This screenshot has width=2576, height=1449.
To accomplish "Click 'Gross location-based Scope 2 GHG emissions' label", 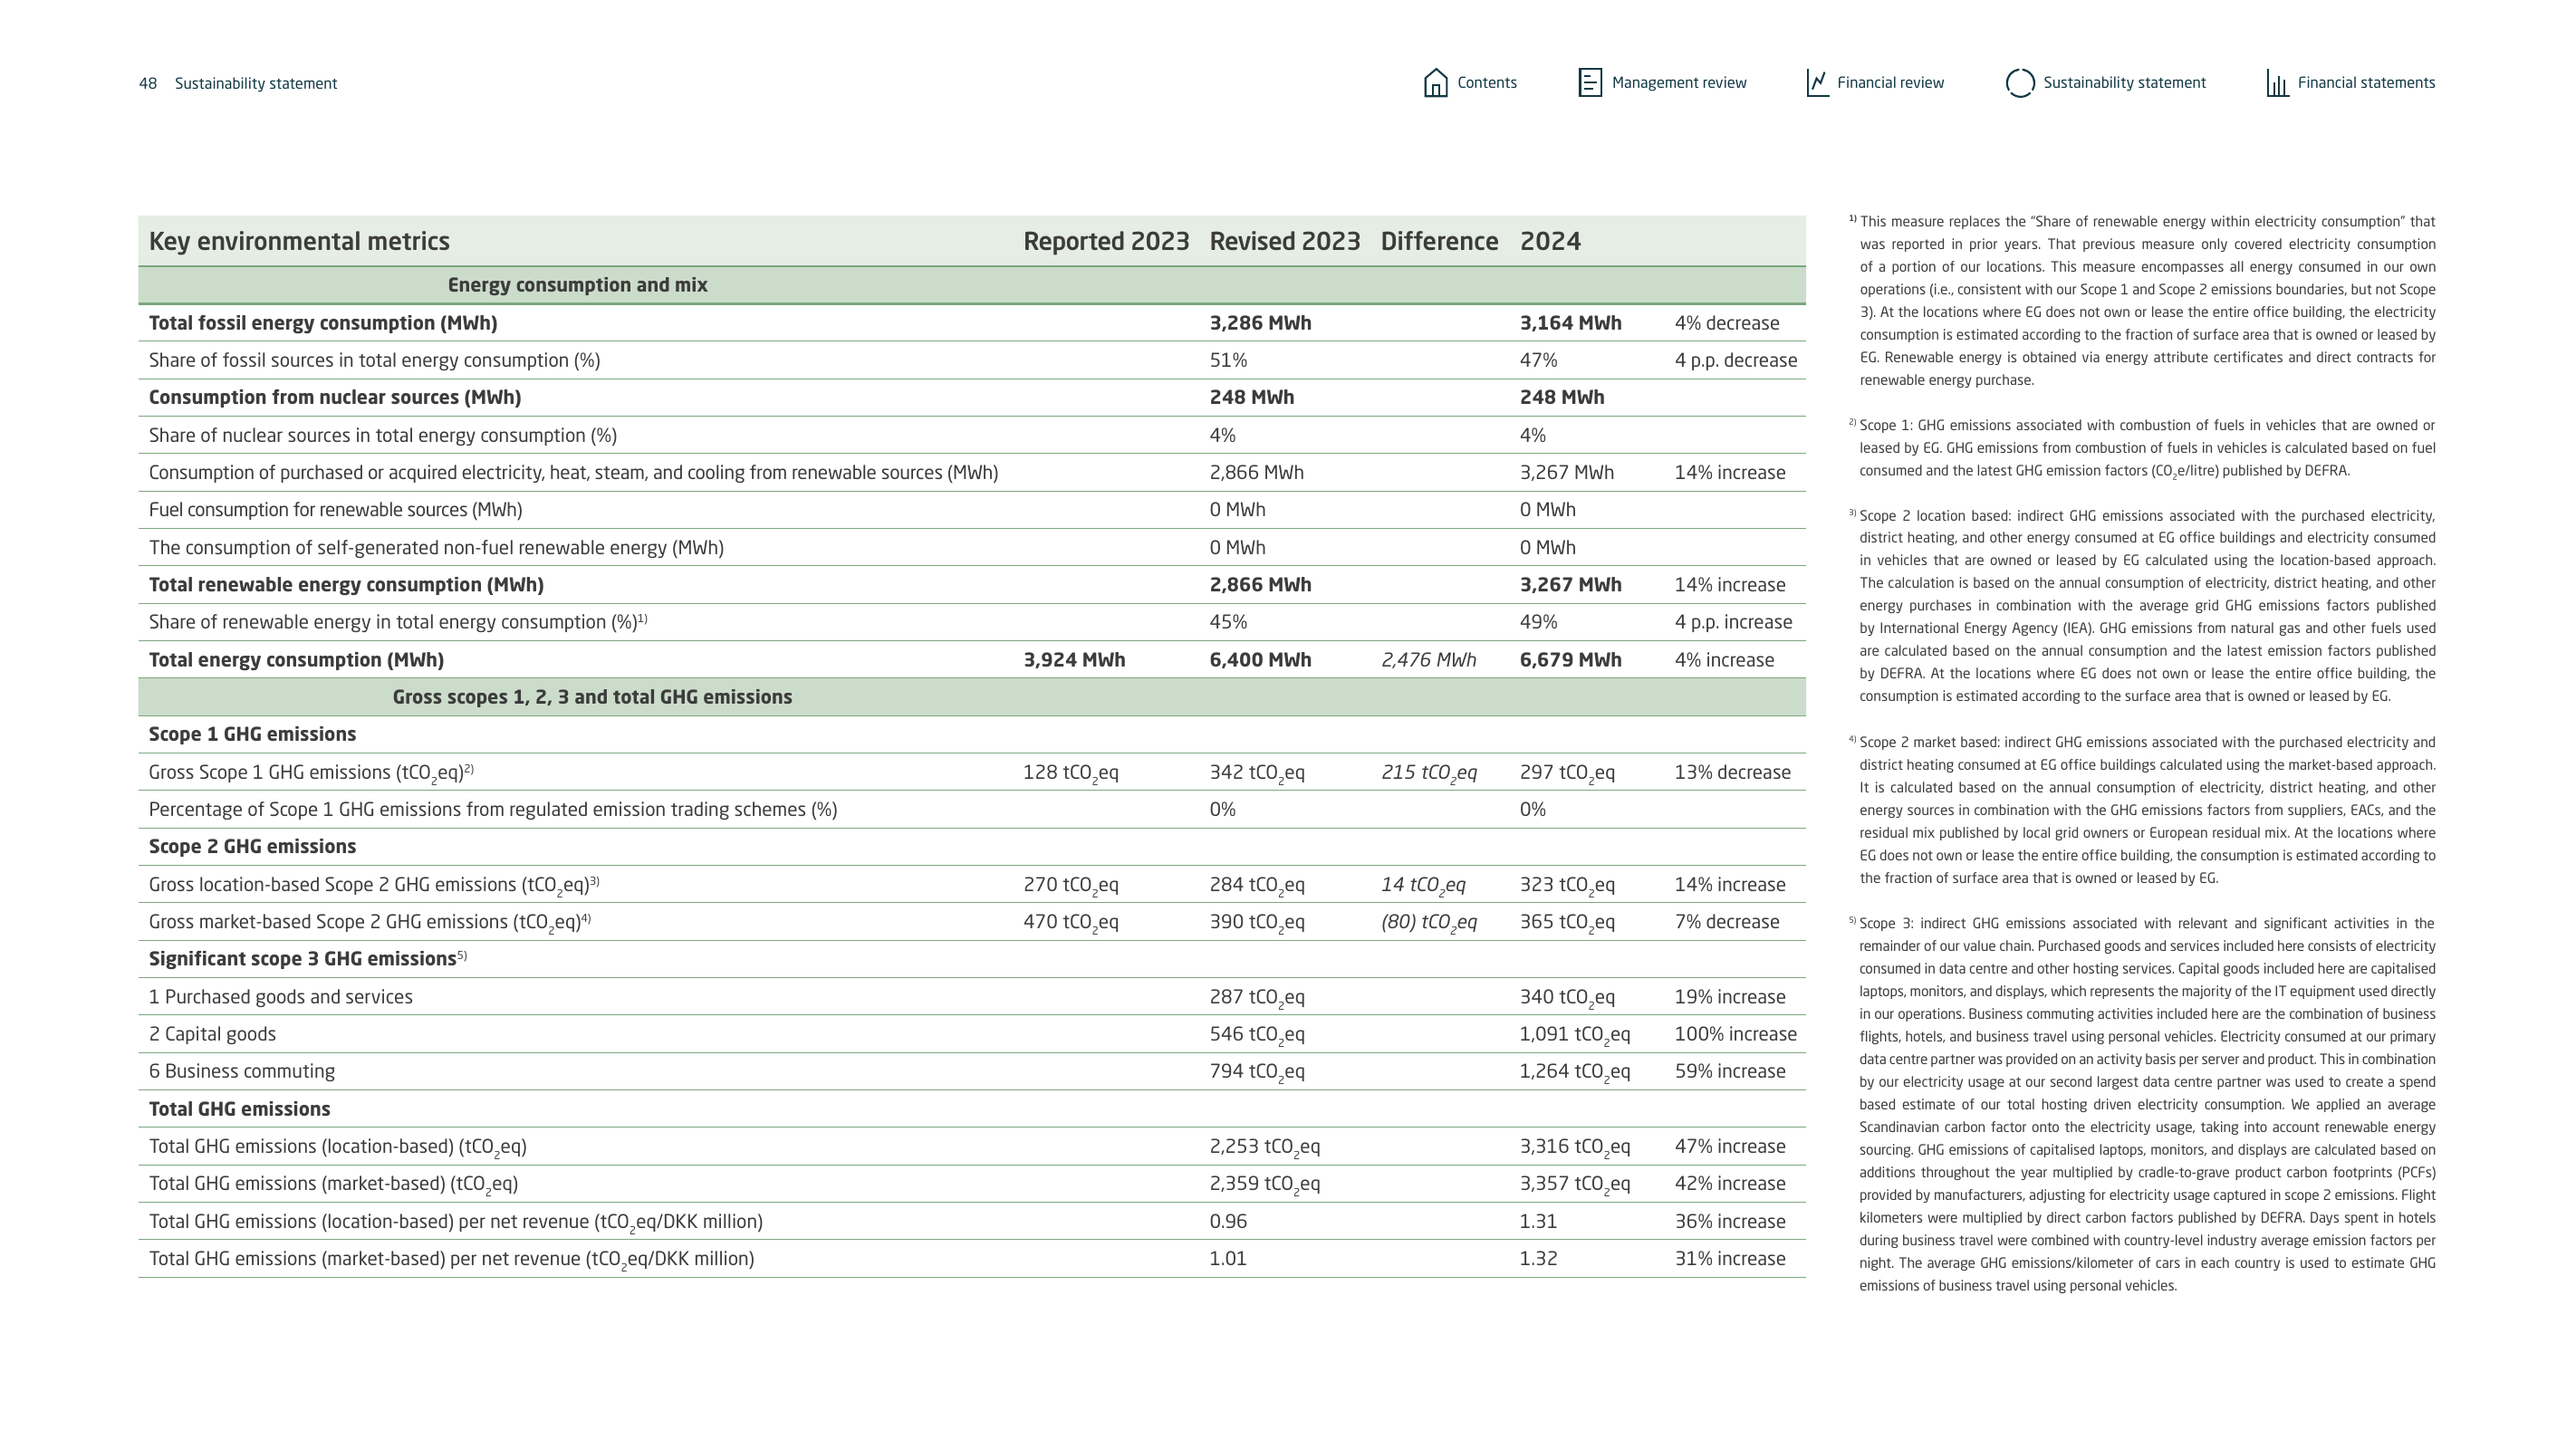I will coord(374,885).
